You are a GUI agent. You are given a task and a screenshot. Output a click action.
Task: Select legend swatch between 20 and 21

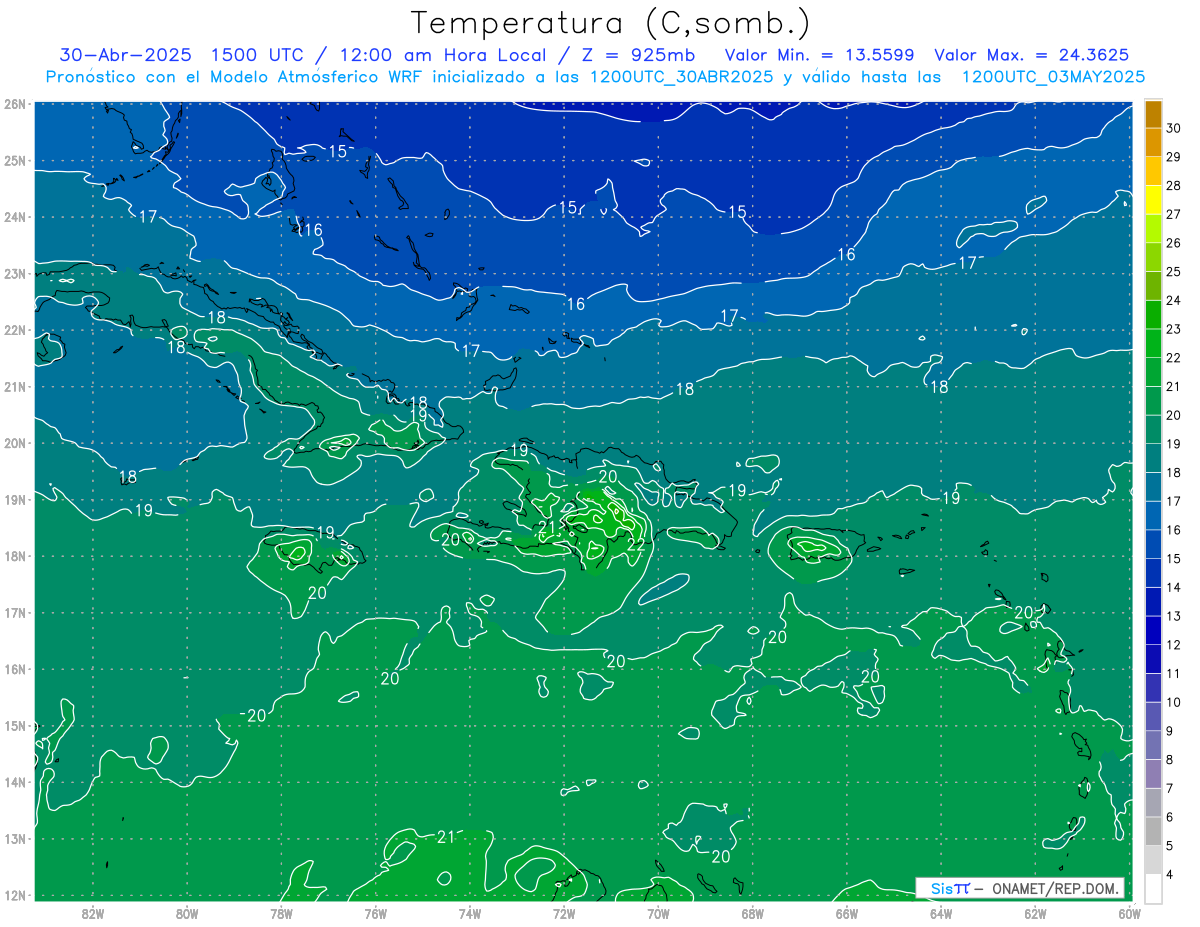pos(1153,401)
